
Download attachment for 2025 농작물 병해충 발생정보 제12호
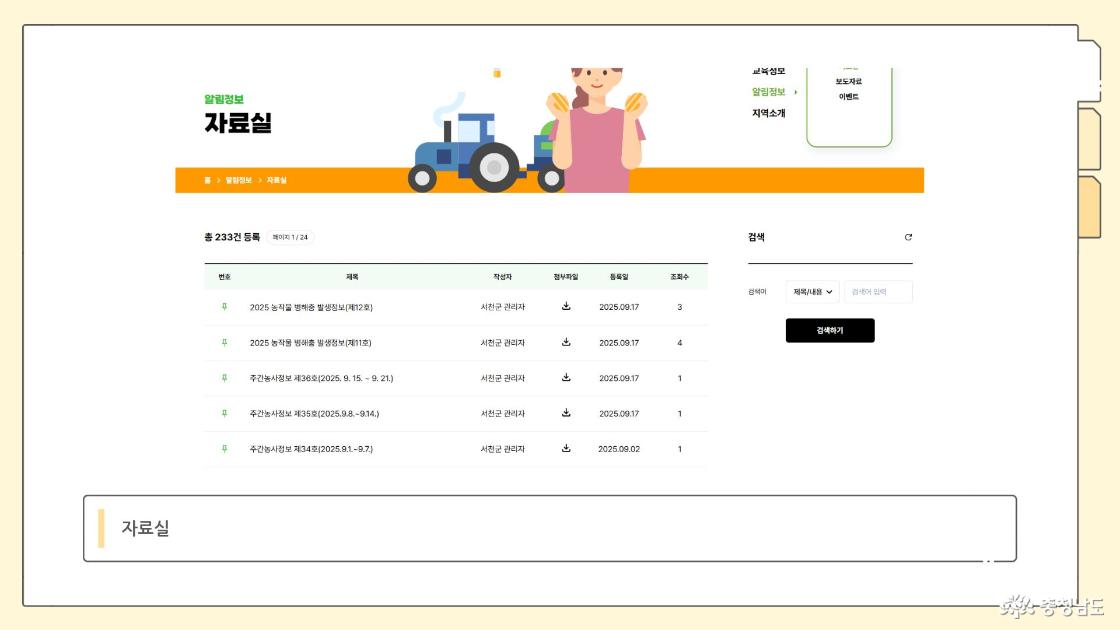pos(566,307)
